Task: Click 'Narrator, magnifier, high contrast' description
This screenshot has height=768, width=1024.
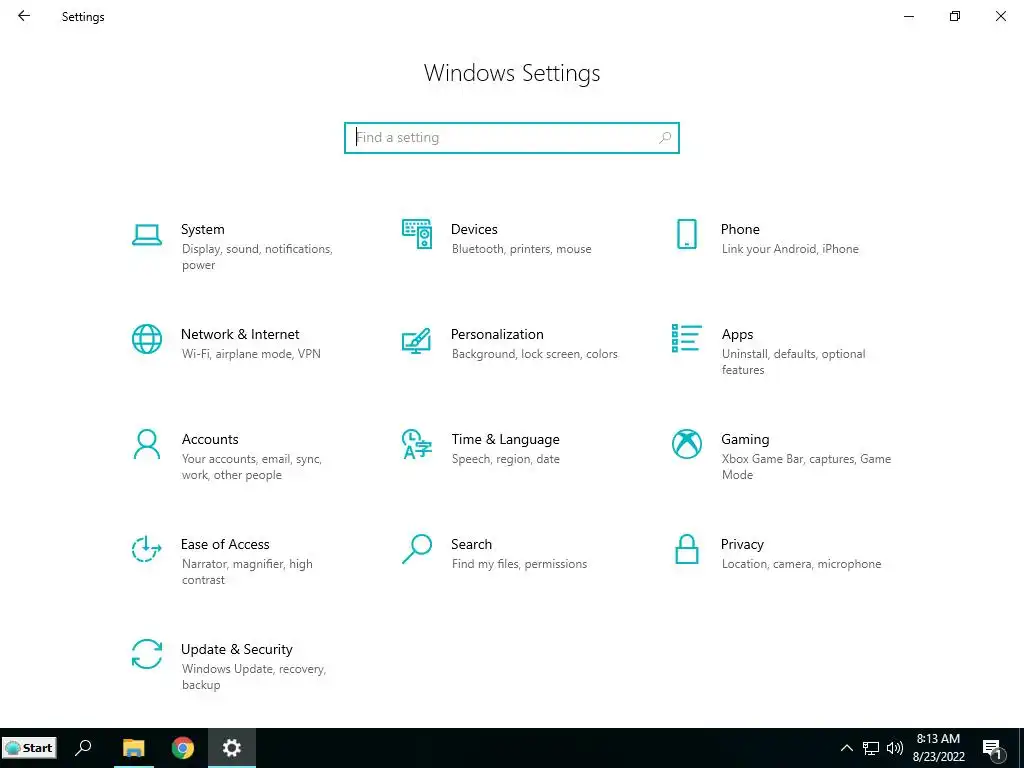Action: (x=247, y=571)
